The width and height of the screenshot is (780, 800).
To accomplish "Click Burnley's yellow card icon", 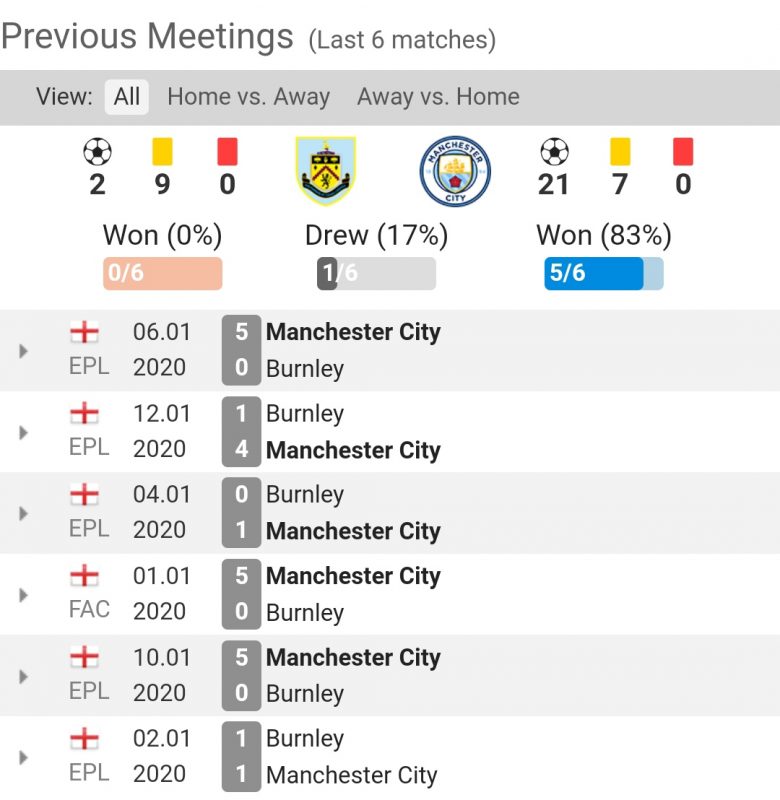I will pyautogui.click(x=162, y=152).
